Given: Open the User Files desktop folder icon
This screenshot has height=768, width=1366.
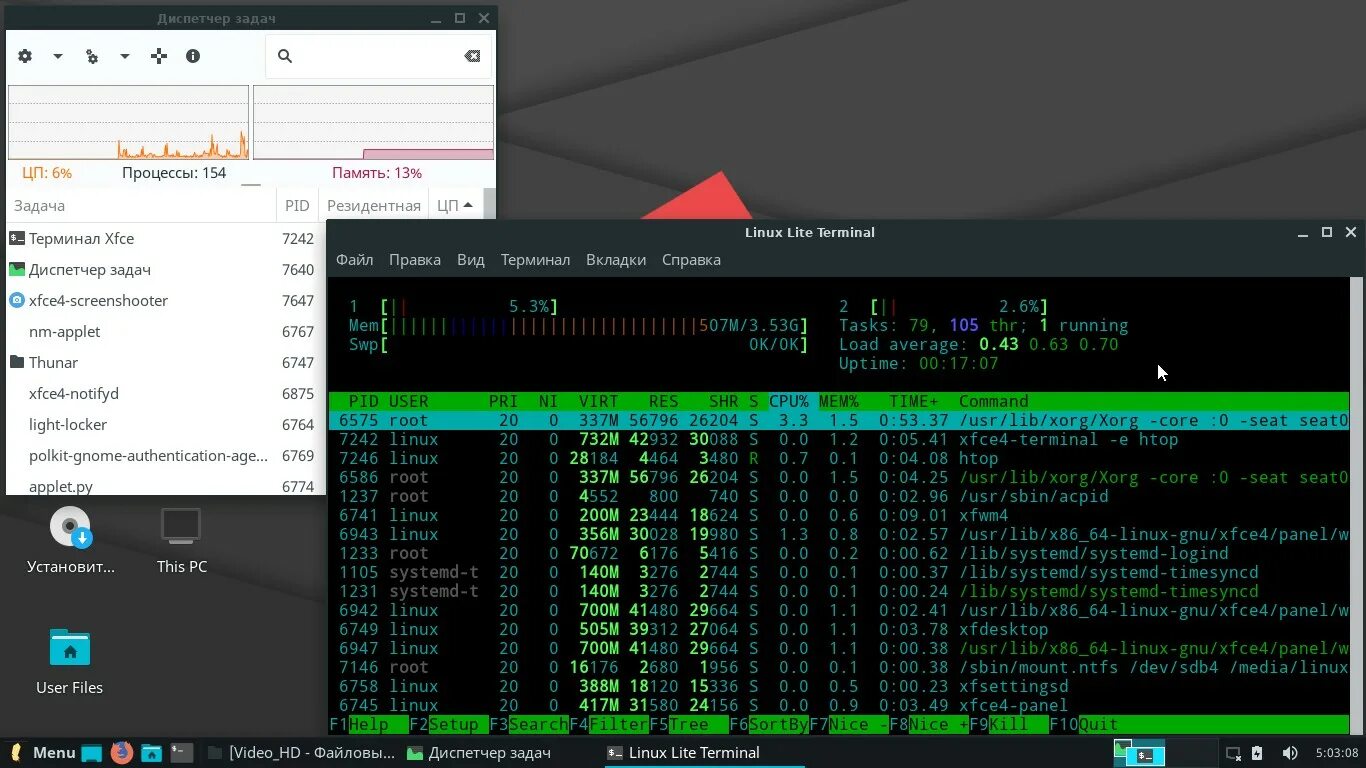Looking at the screenshot, I should [70, 661].
